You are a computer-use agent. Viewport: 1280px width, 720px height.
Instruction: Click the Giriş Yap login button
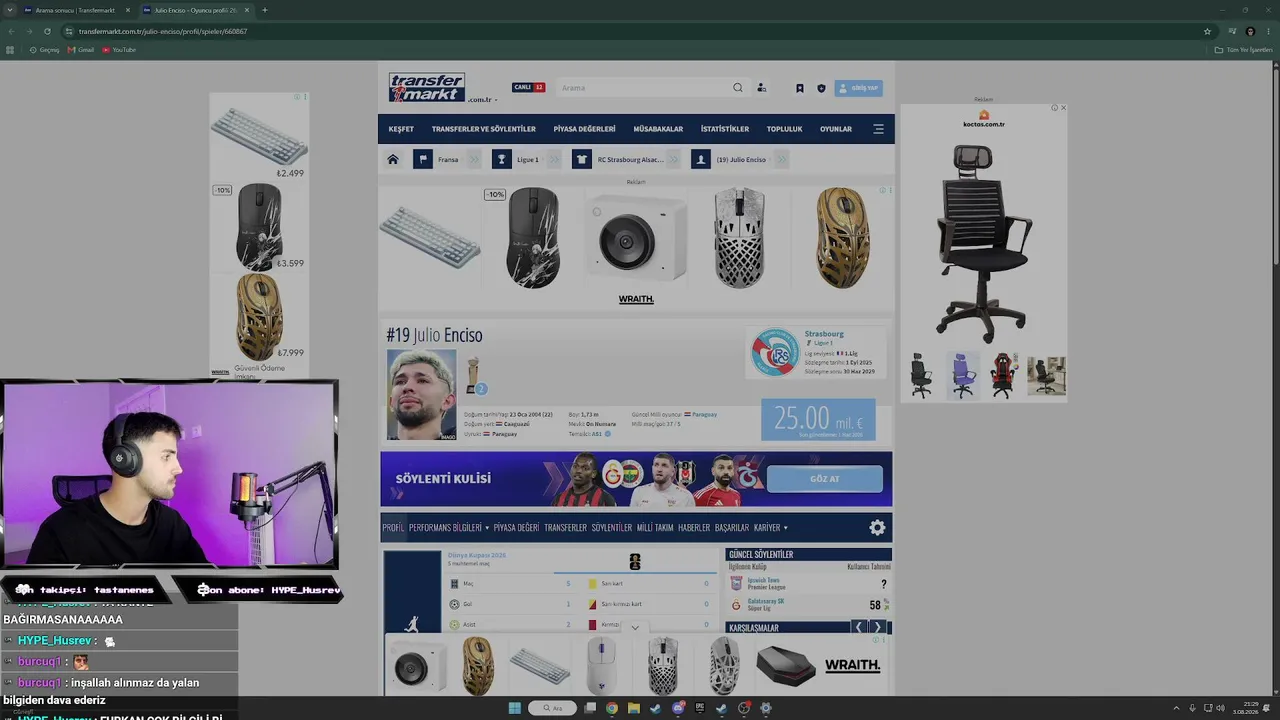(859, 88)
